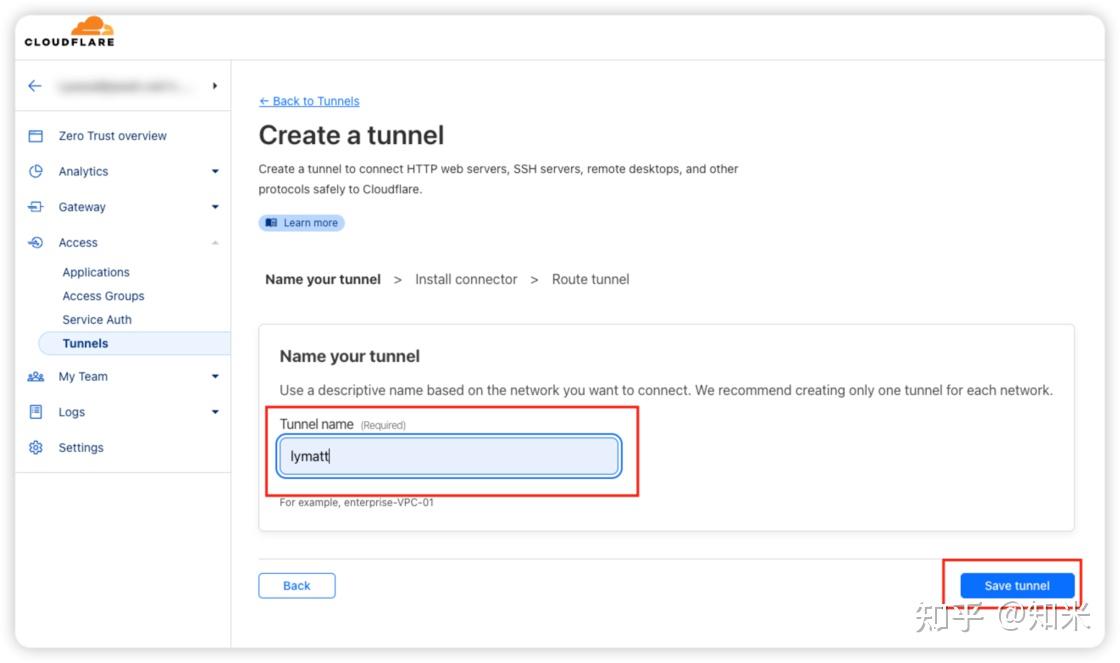The image size is (1120, 663).
Task: Open Applications under Access
Action: (96, 271)
